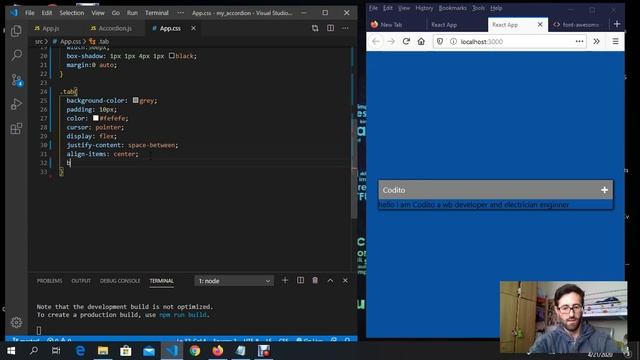
Task: Show site information in the Firefox address bar
Action: click(x=453, y=41)
